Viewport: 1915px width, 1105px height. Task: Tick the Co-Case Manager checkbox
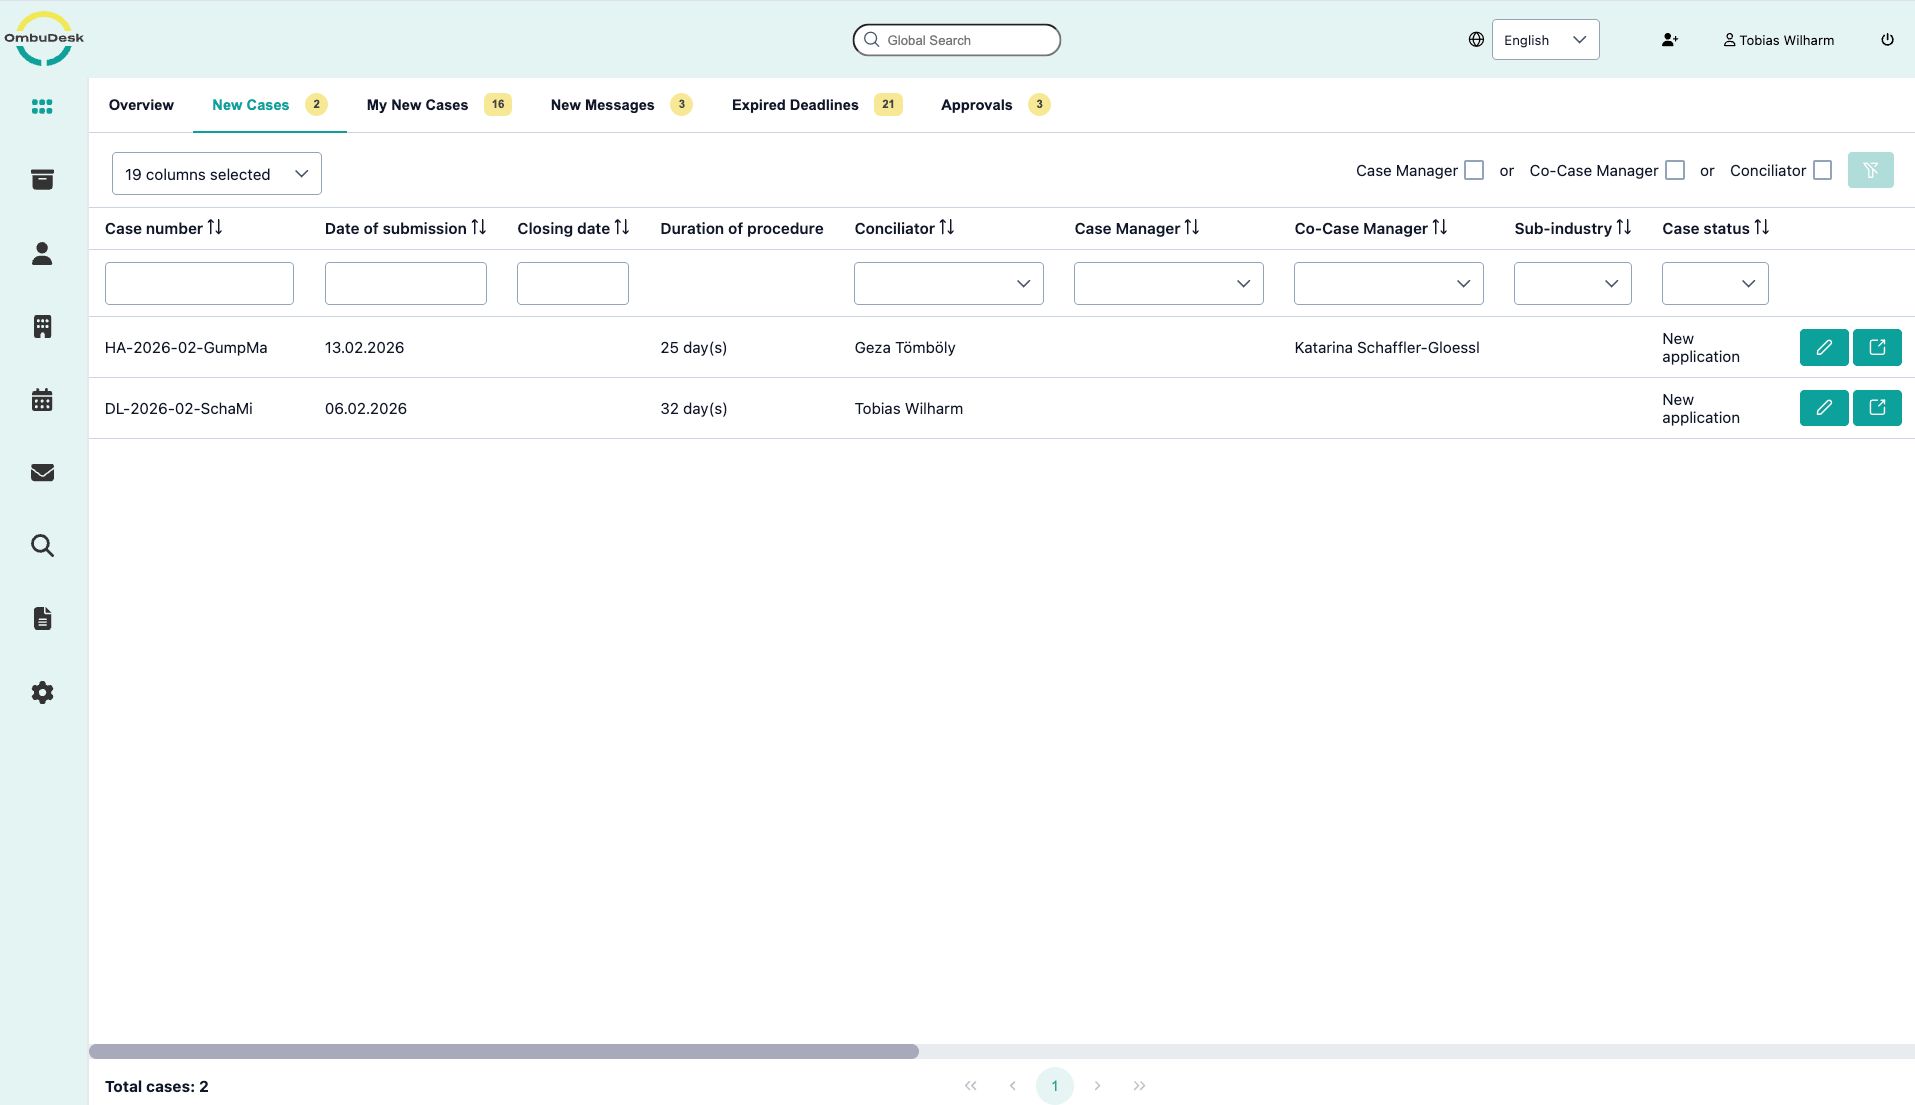pyautogui.click(x=1675, y=171)
